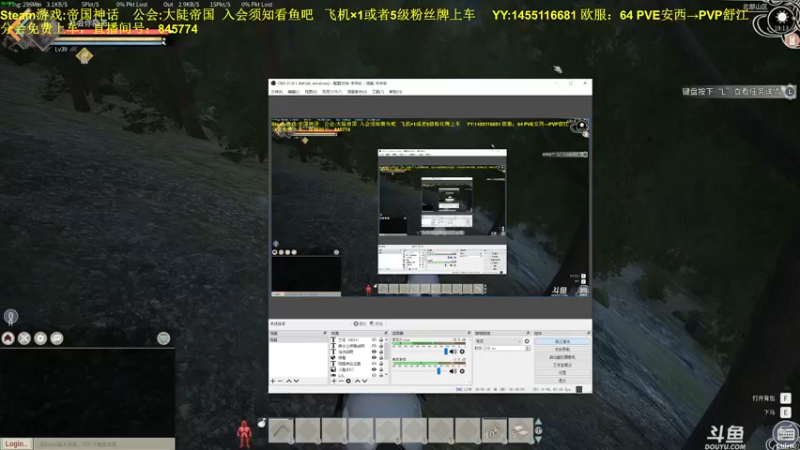
Task: Click the red character figure beside hotbar
Action: (x=244, y=434)
